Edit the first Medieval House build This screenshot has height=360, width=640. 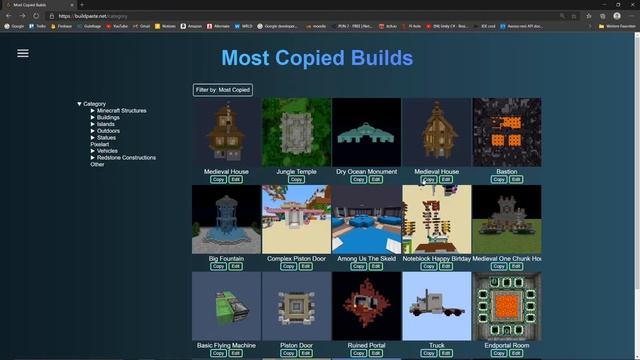pyautogui.click(x=236, y=180)
